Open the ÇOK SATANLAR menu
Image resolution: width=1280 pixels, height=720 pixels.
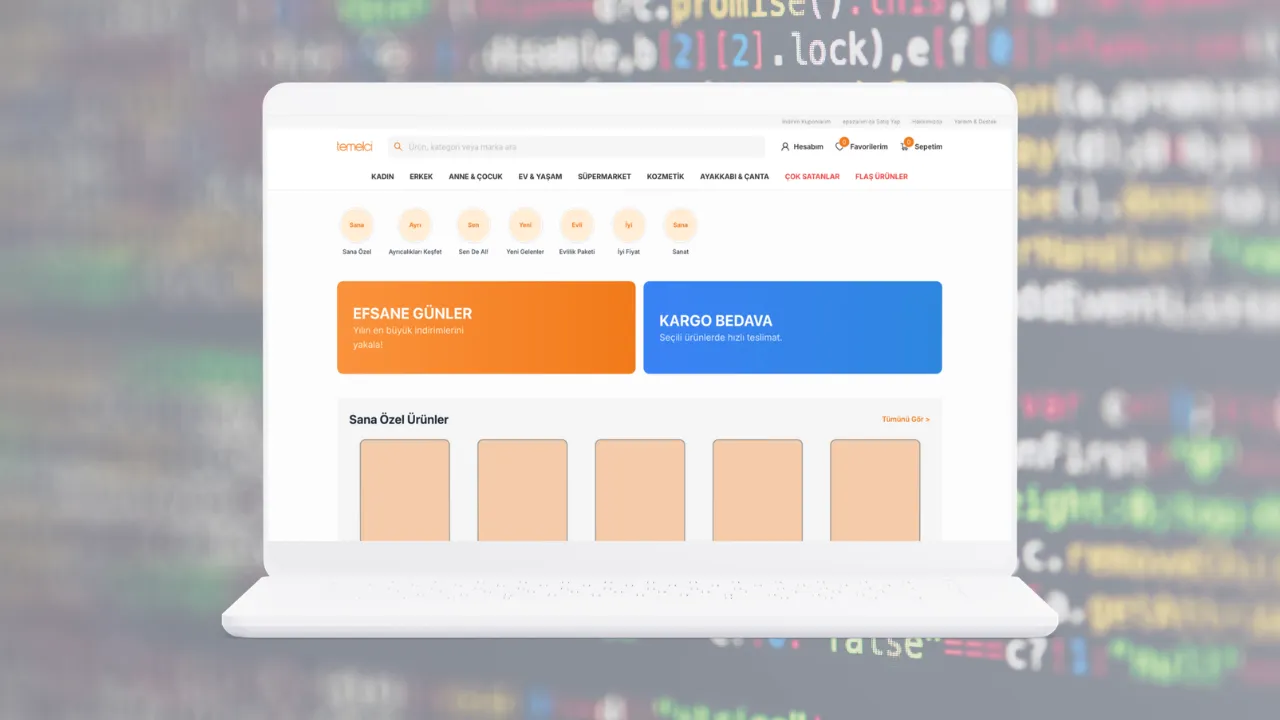(x=812, y=177)
